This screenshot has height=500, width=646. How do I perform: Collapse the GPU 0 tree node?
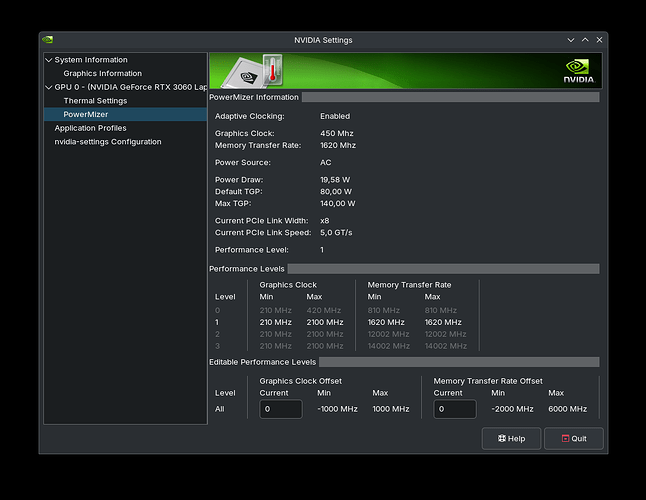pos(49,87)
